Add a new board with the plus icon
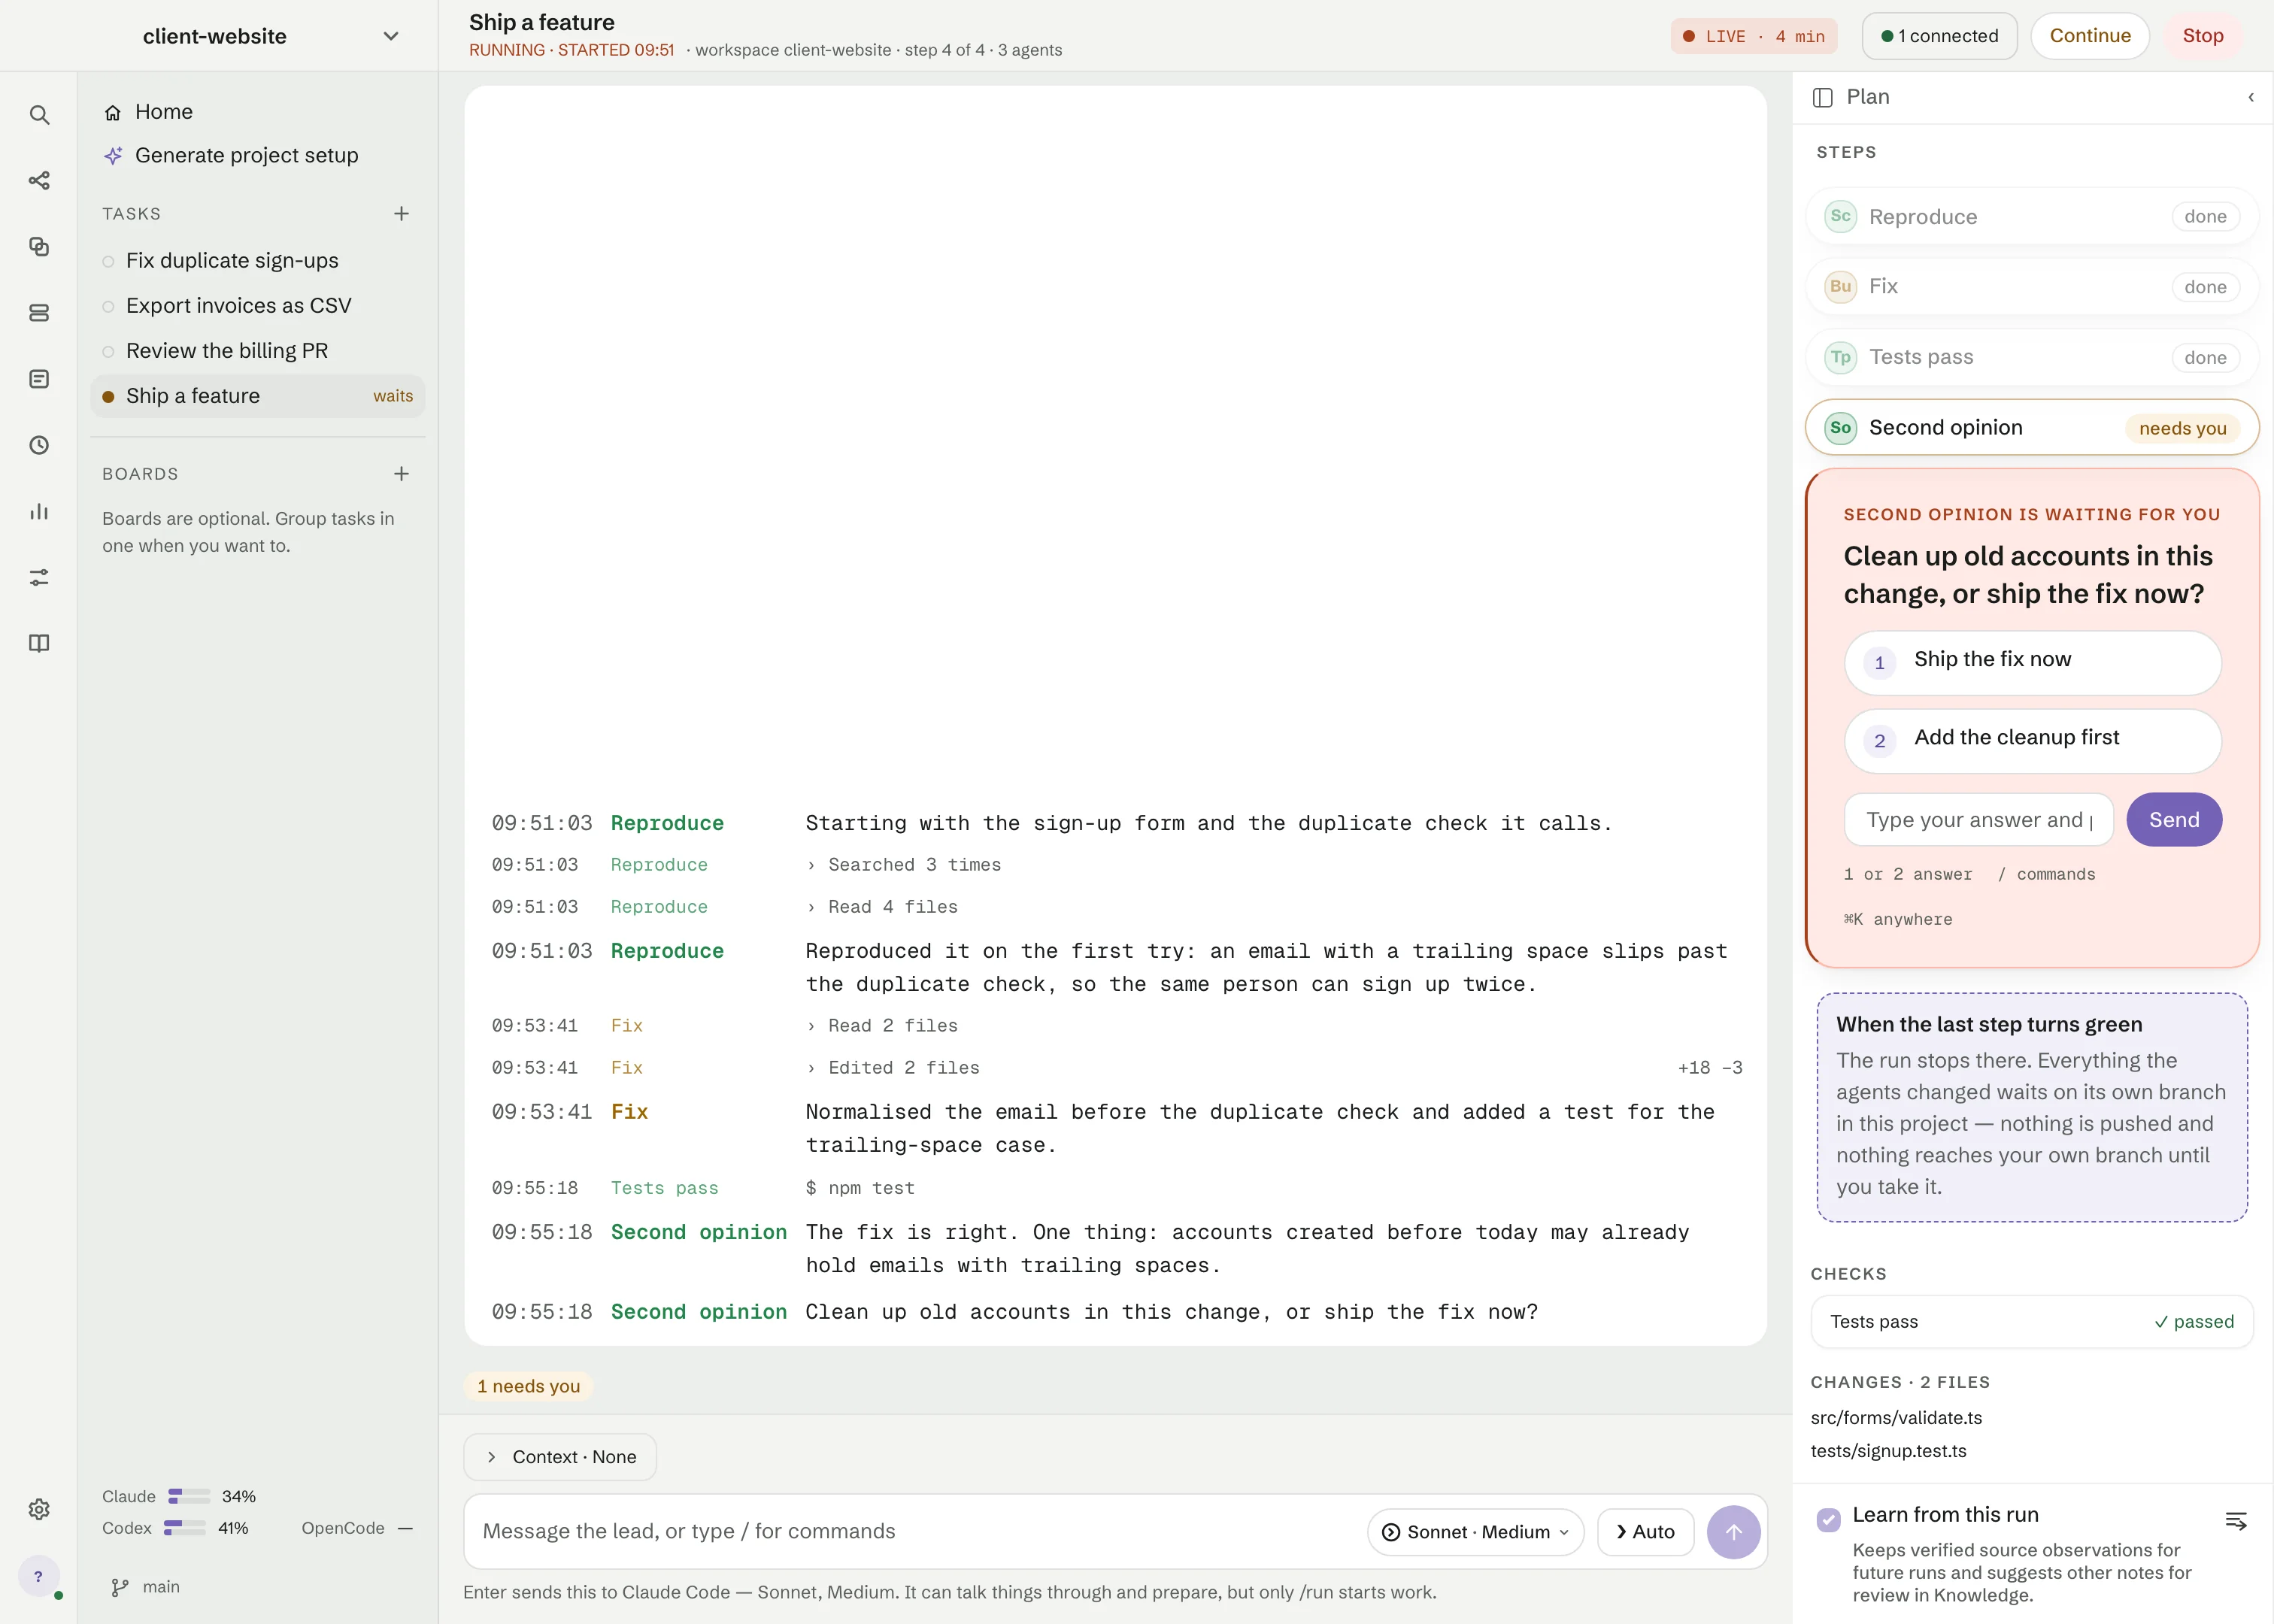This screenshot has height=1624, width=2274. pyautogui.click(x=401, y=474)
